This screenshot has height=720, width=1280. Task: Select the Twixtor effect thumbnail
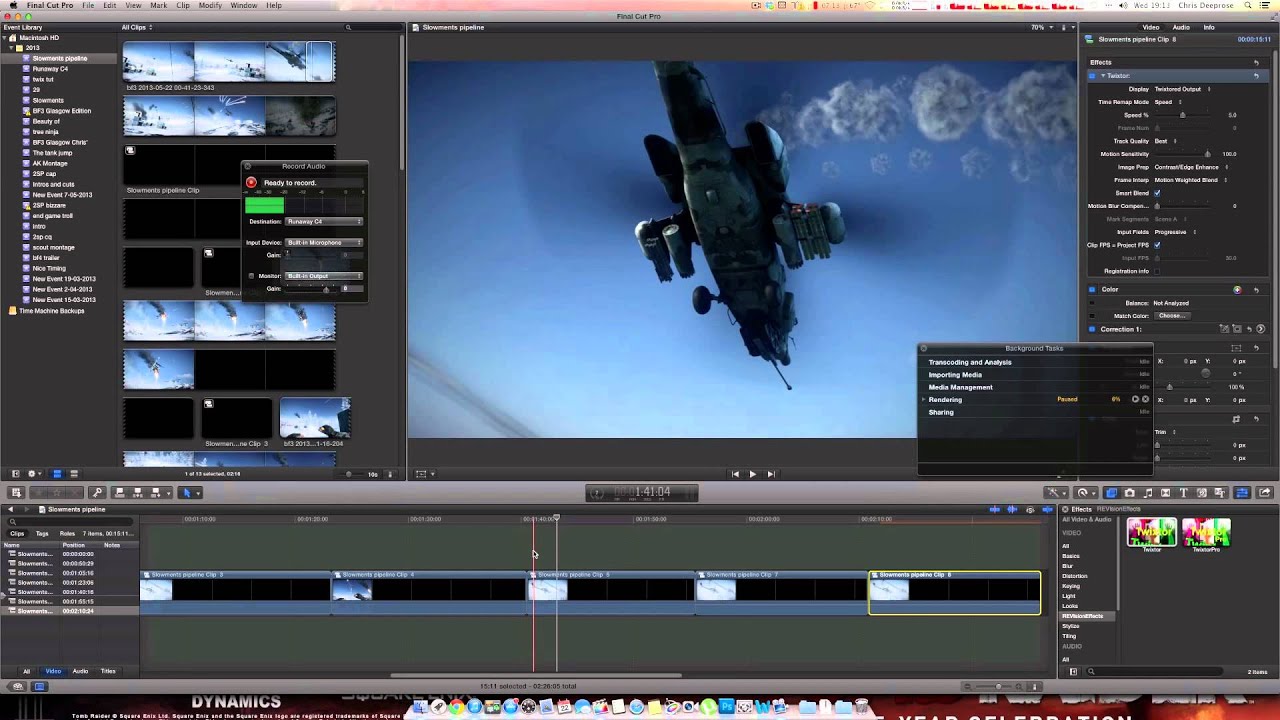(x=1152, y=533)
